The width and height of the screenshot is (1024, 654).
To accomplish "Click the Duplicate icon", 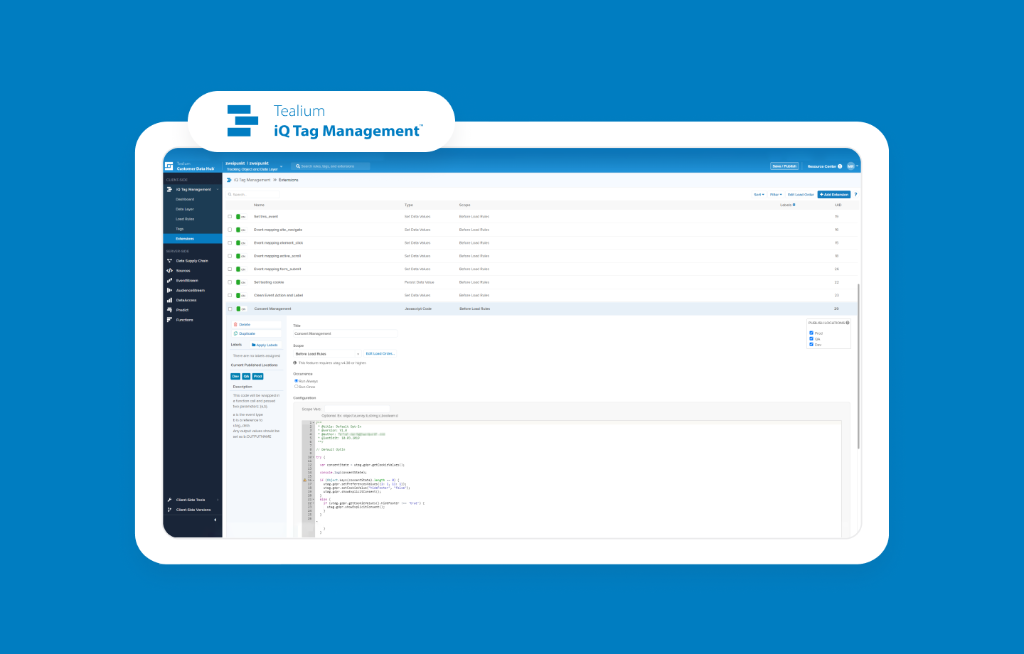I will point(236,334).
